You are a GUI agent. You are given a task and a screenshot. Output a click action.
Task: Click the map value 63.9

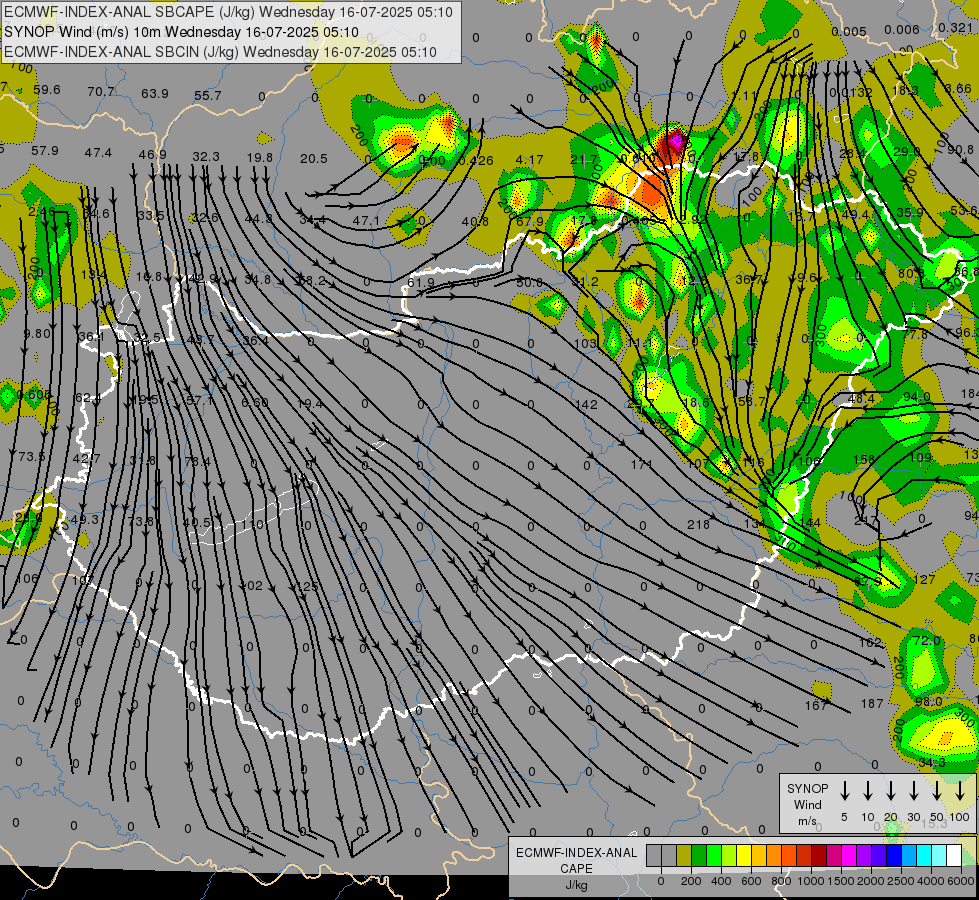click(x=155, y=94)
